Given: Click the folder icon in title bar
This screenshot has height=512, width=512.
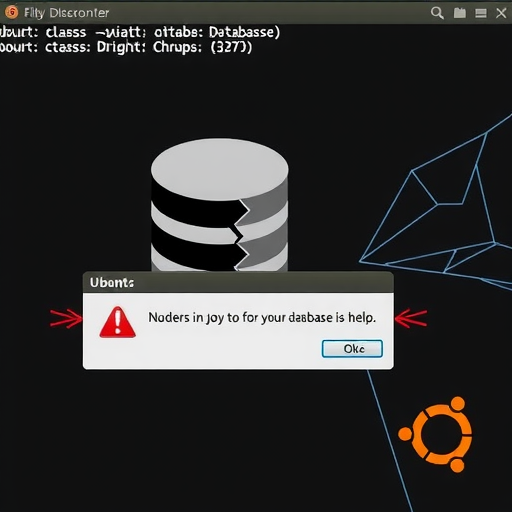Looking at the screenshot, I should (x=460, y=13).
